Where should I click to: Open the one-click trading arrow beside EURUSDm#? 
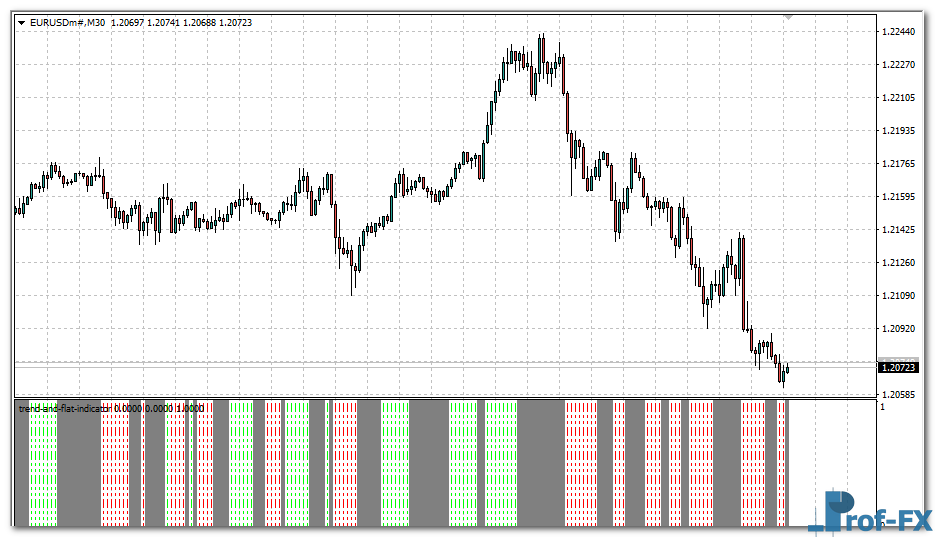[x=21, y=23]
